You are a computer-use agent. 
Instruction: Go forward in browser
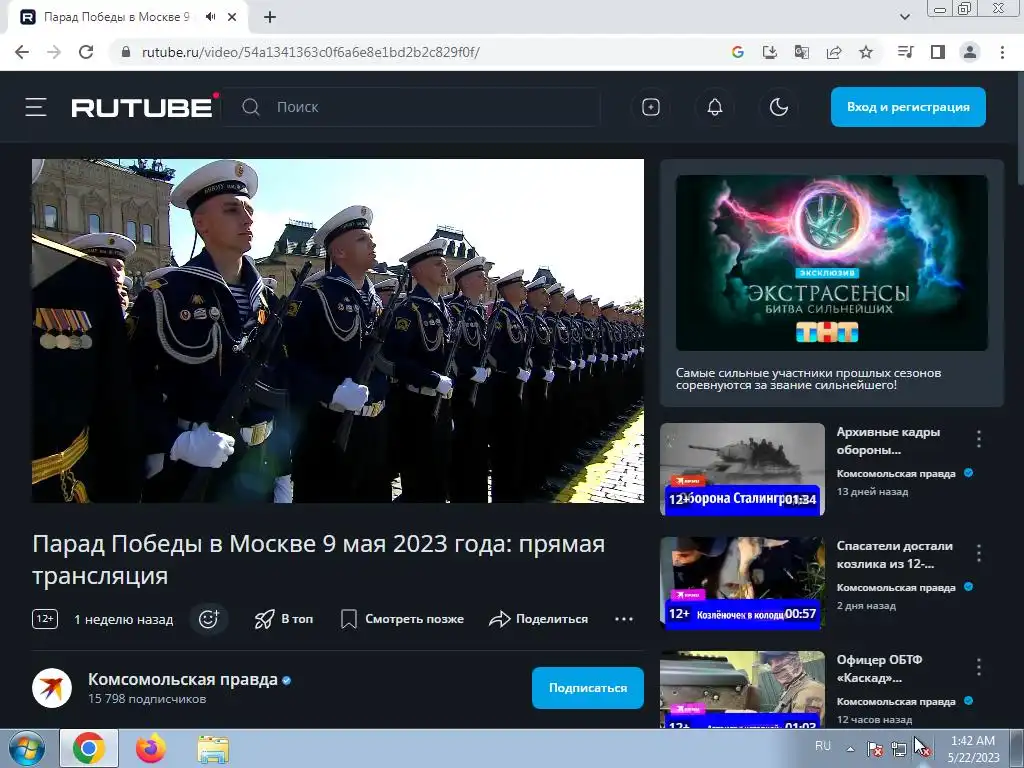(x=54, y=52)
